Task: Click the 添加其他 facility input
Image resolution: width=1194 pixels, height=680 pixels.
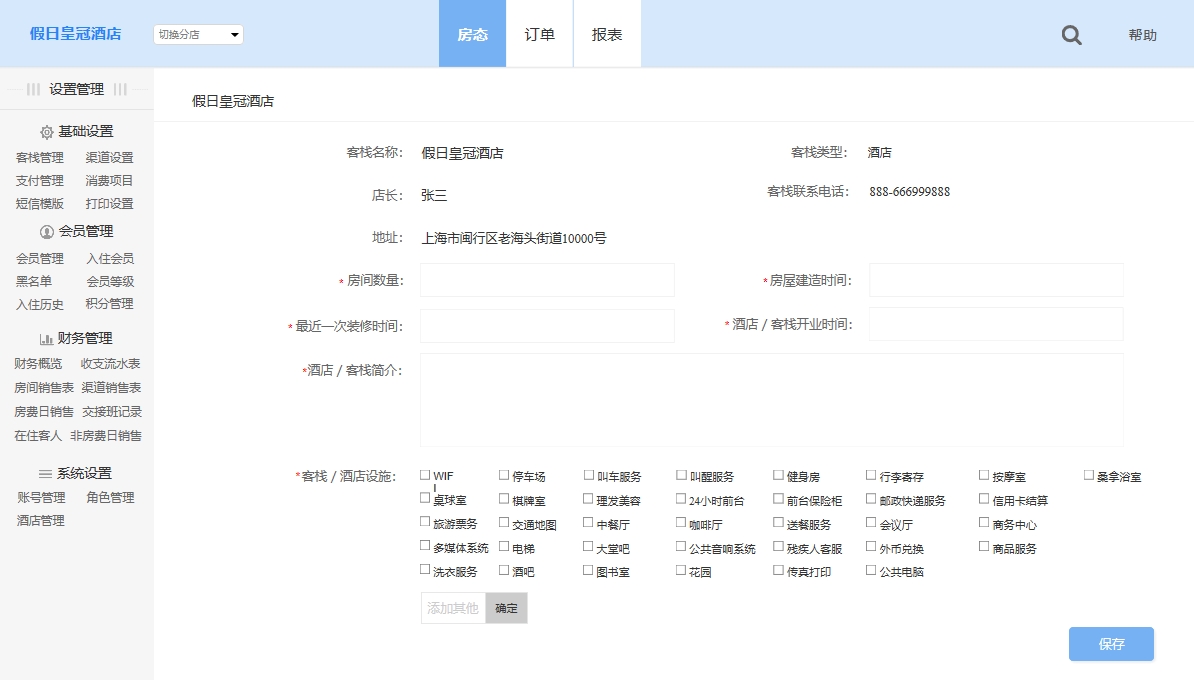Action: tap(453, 608)
